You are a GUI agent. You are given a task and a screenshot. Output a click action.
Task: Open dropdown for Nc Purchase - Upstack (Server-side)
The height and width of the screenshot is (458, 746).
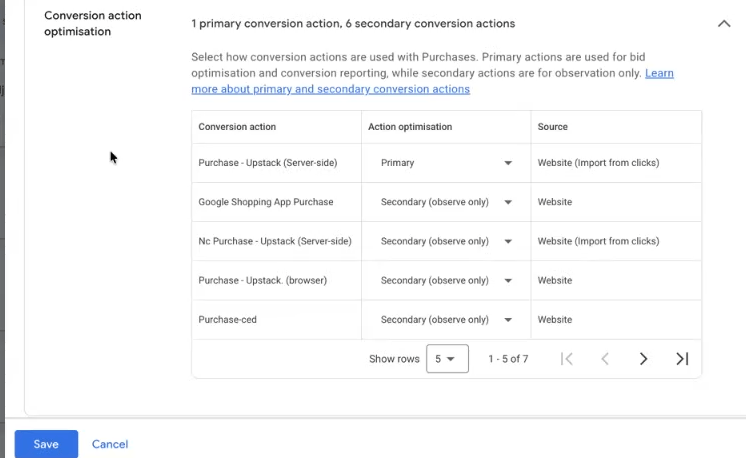446,241
